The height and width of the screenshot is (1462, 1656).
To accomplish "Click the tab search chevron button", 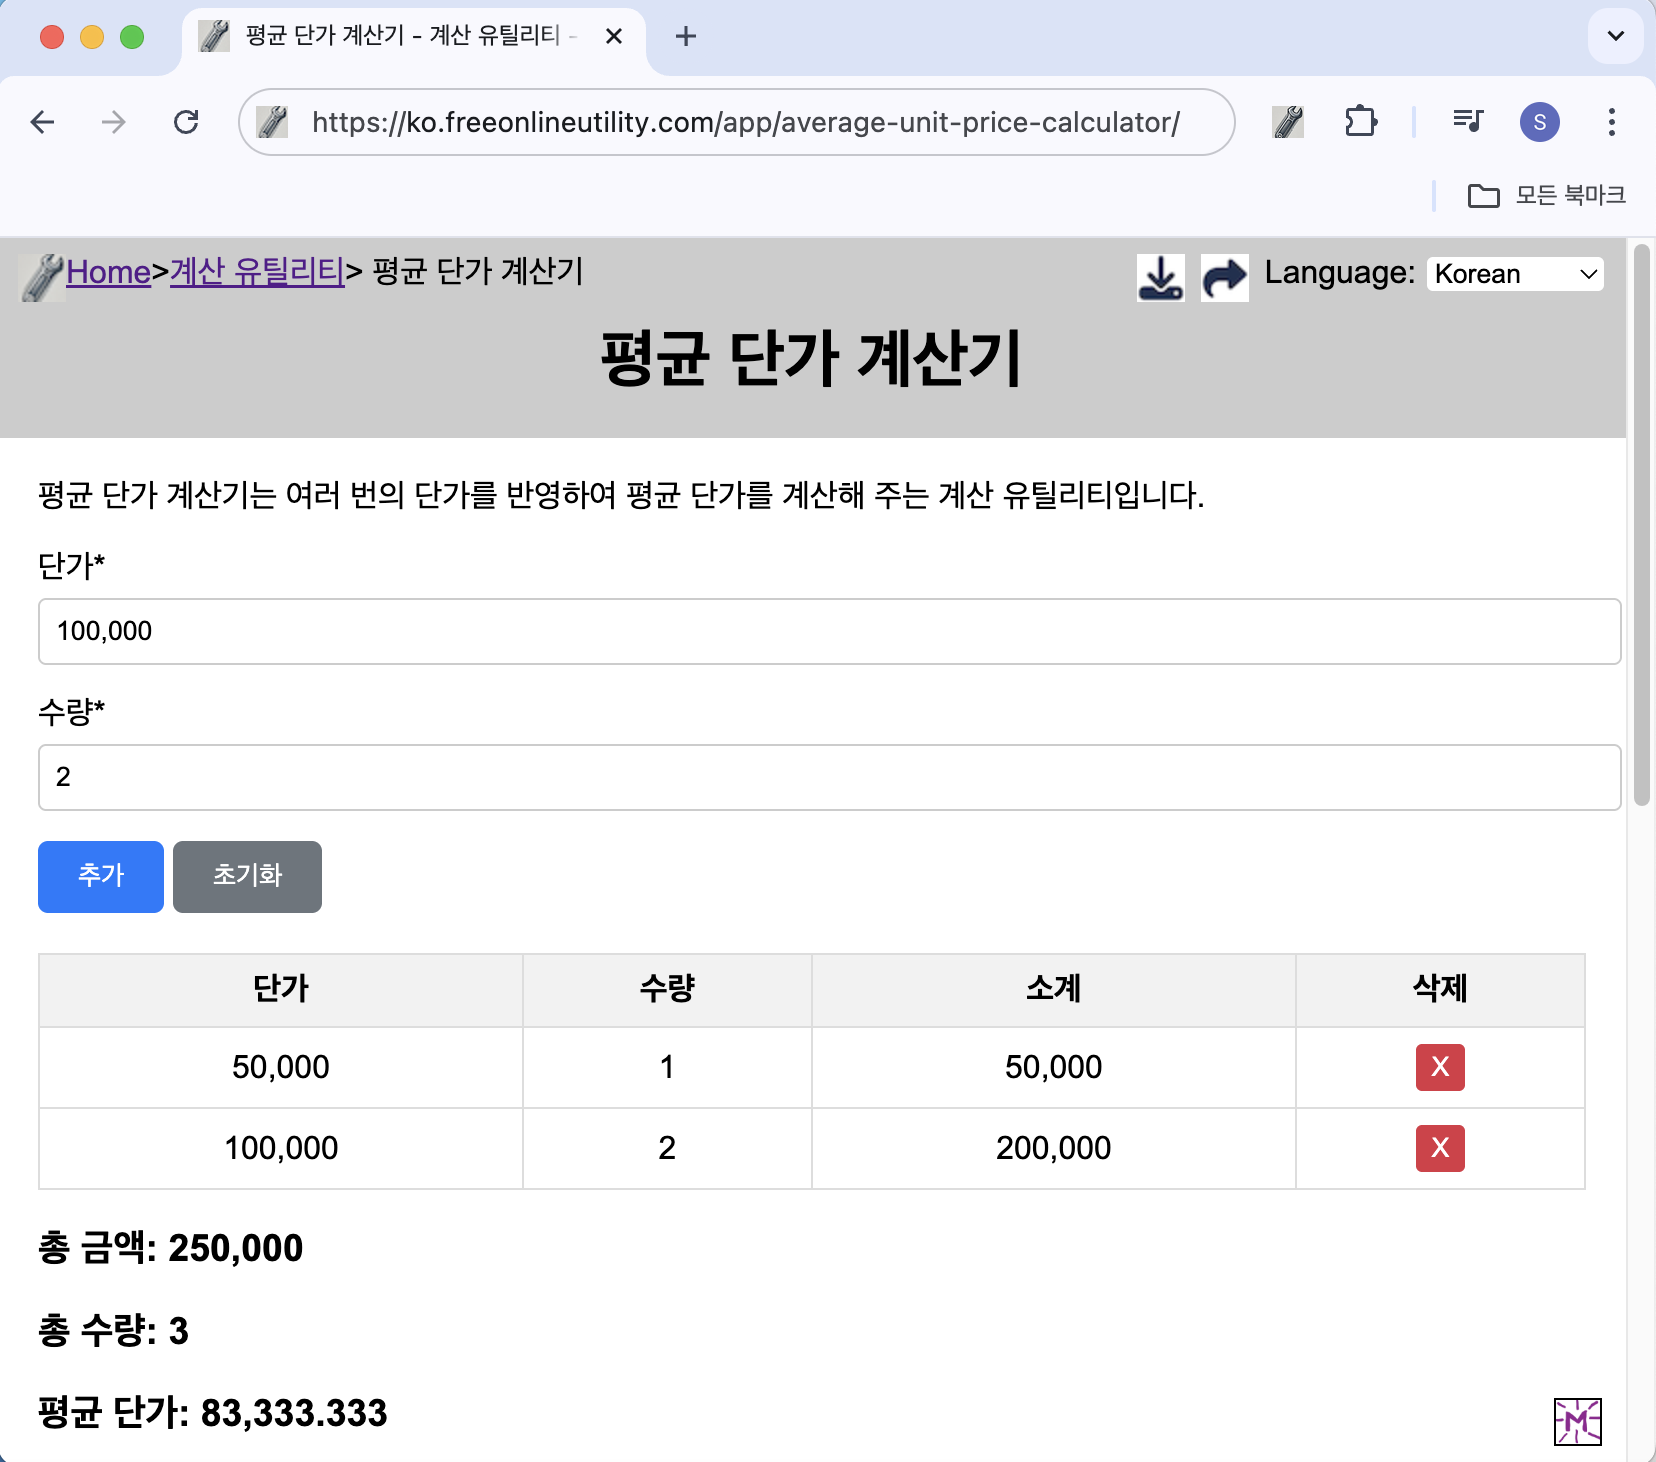I will (x=1615, y=36).
